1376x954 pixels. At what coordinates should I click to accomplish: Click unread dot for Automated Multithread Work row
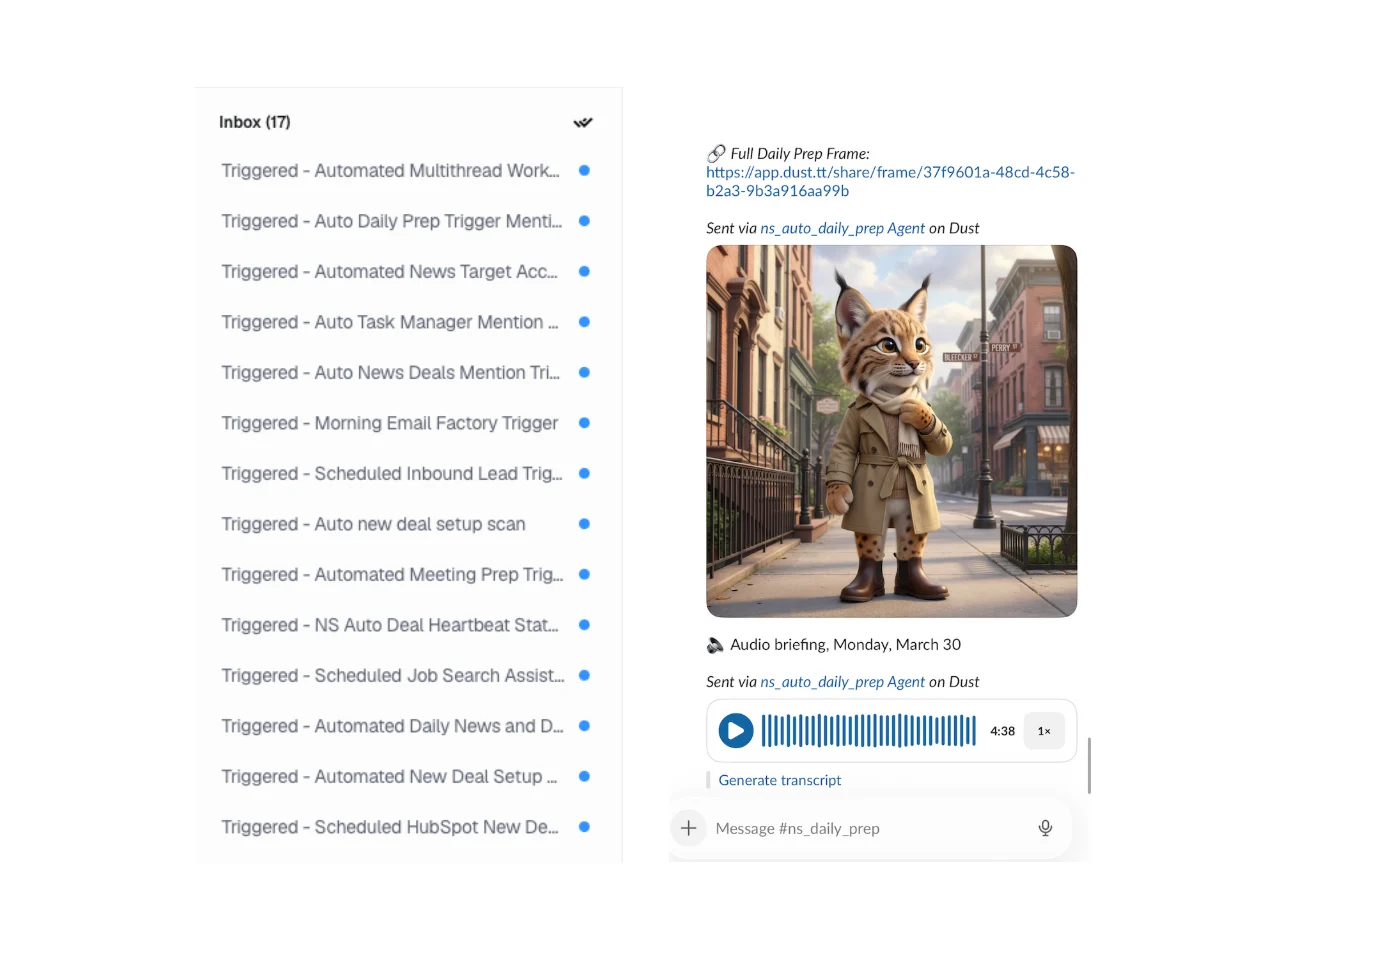coord(584,171)
